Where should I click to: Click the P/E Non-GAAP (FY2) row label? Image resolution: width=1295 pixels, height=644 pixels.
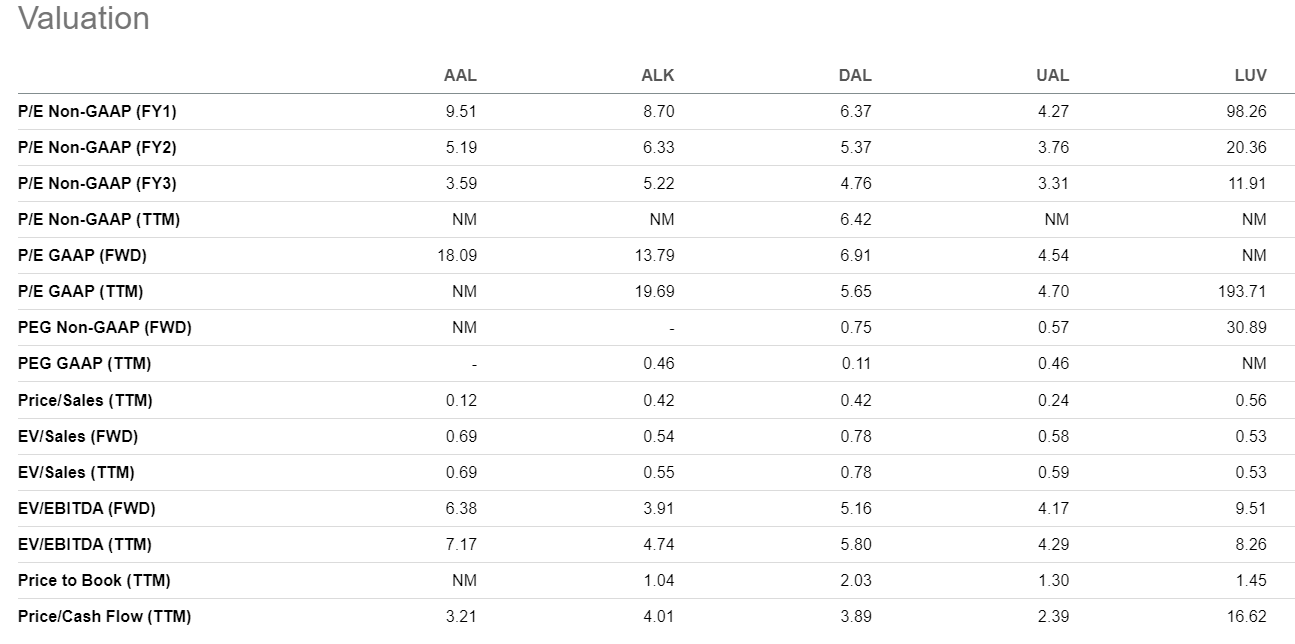(x=97, y=147)
